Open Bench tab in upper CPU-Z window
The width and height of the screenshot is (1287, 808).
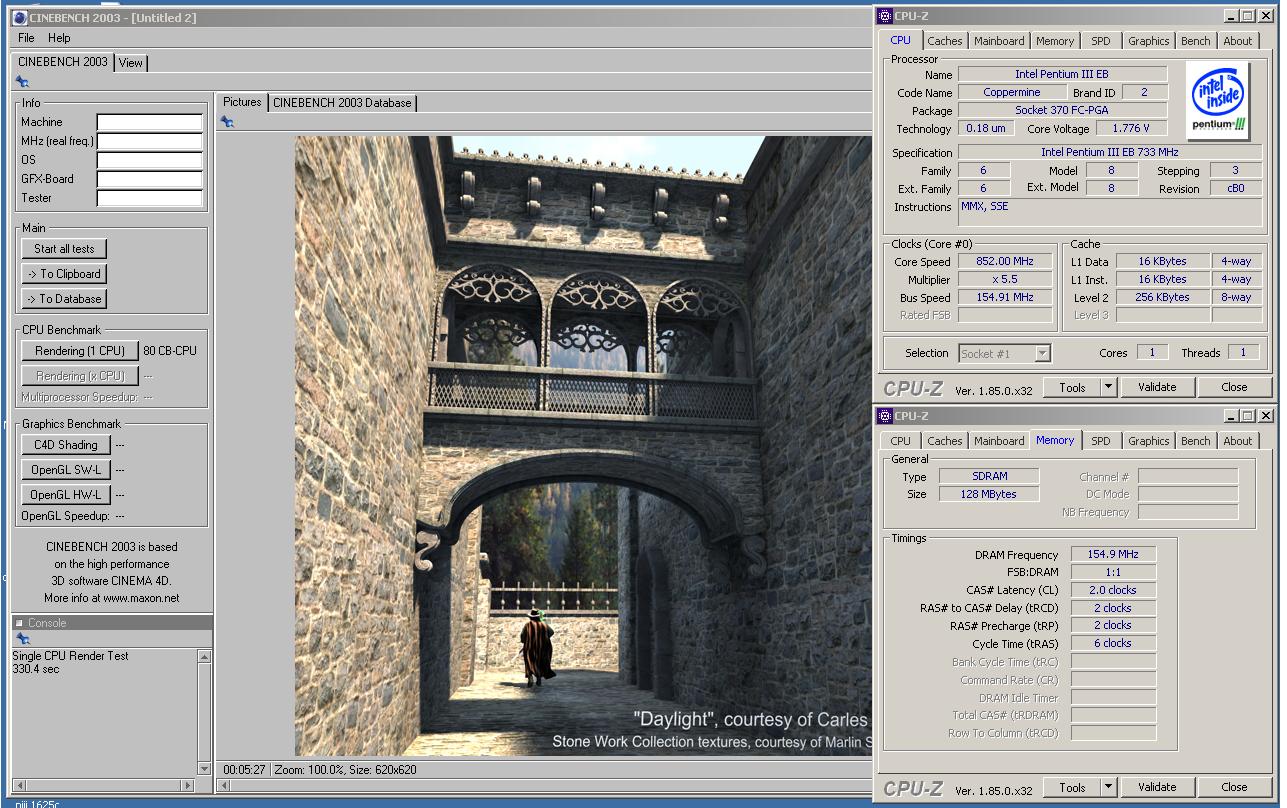click(1195, 41)
